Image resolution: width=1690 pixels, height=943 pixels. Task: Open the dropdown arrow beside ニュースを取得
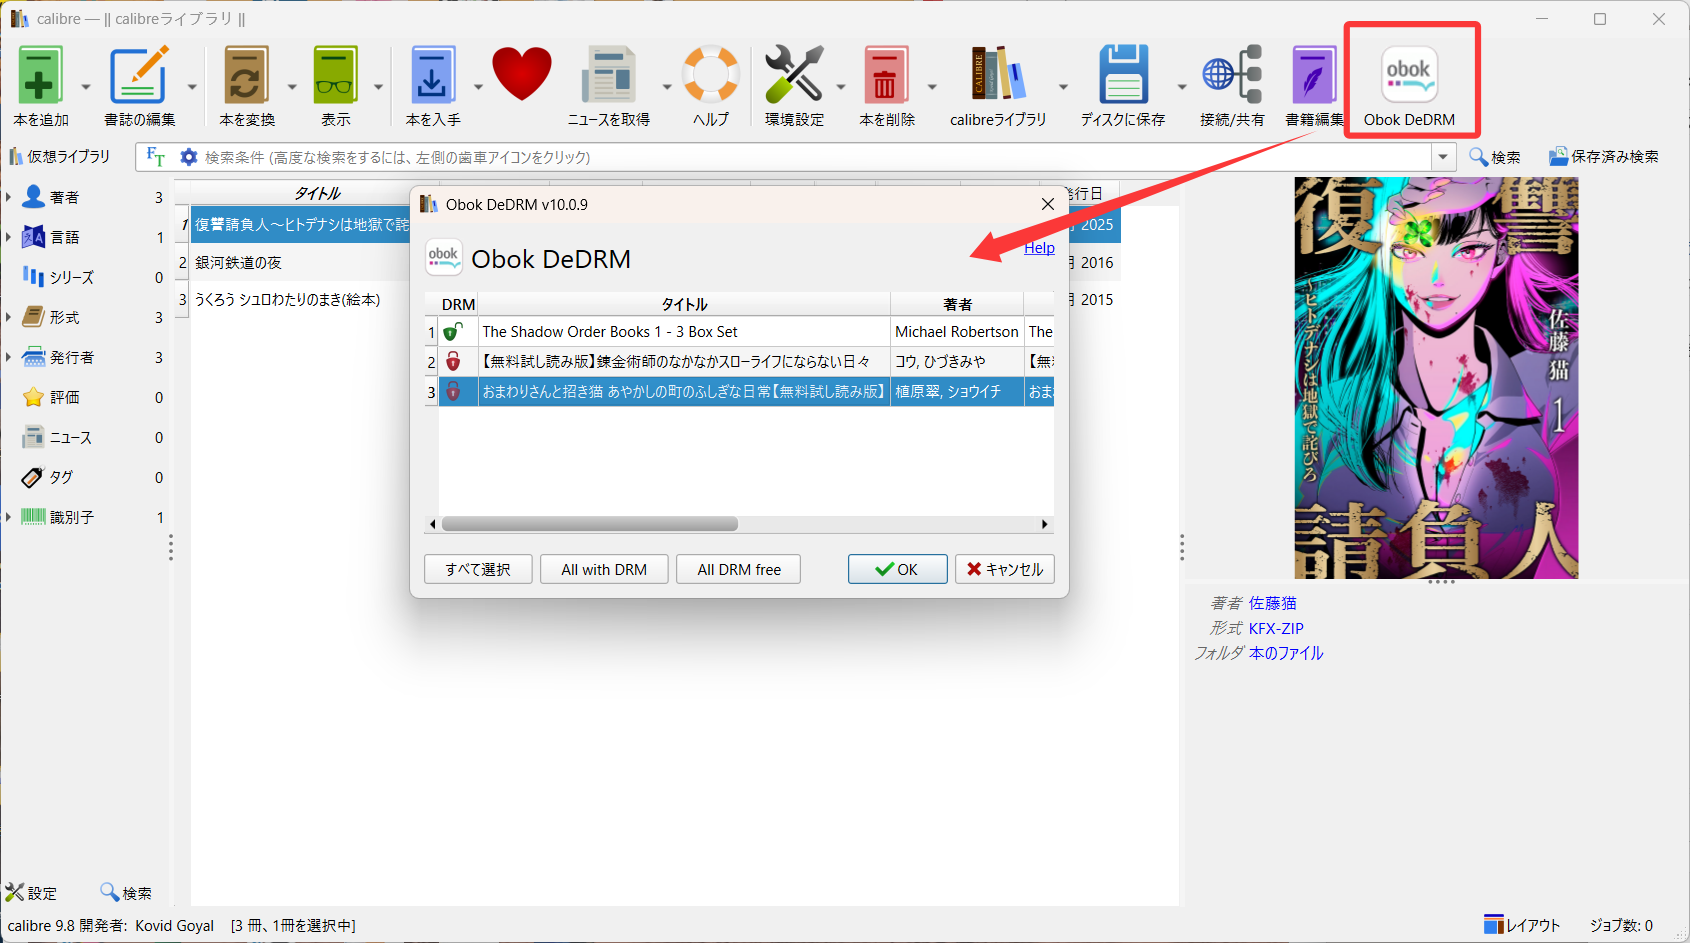(667, 87)
